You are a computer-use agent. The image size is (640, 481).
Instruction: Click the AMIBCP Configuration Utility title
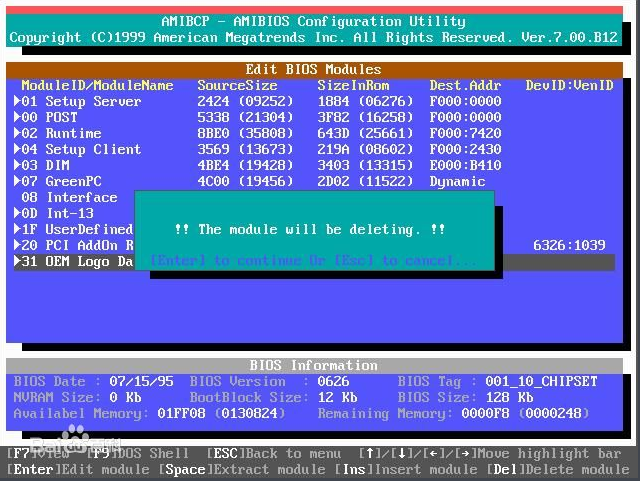[313, 21]
